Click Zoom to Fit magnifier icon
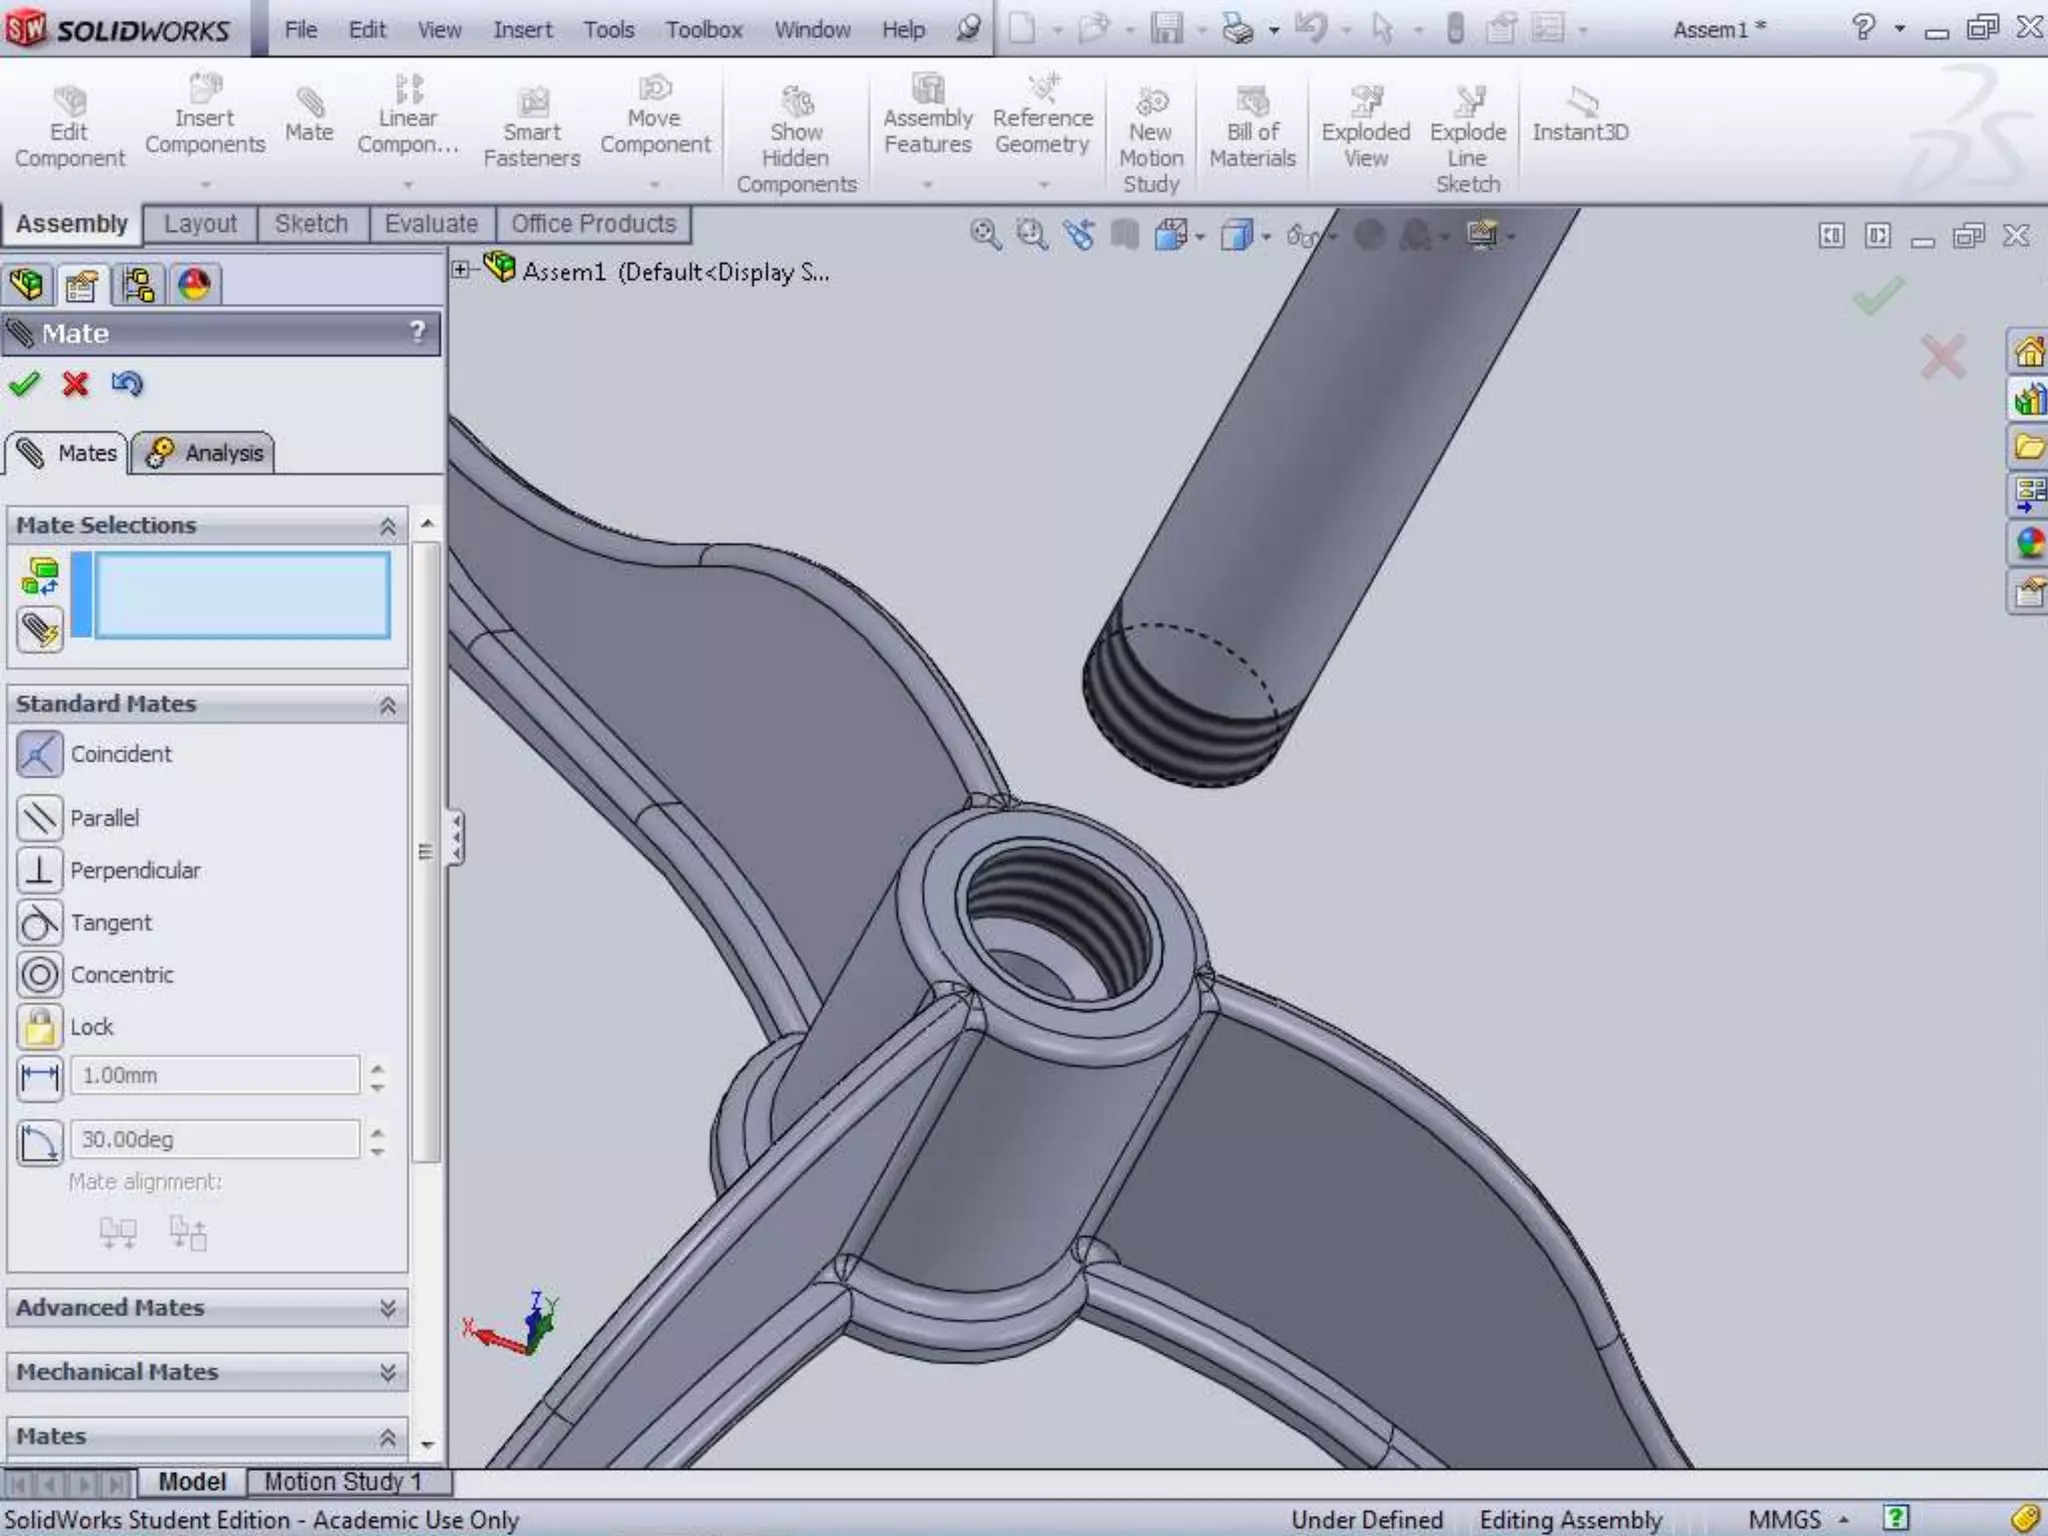 [x=984, y=235]
